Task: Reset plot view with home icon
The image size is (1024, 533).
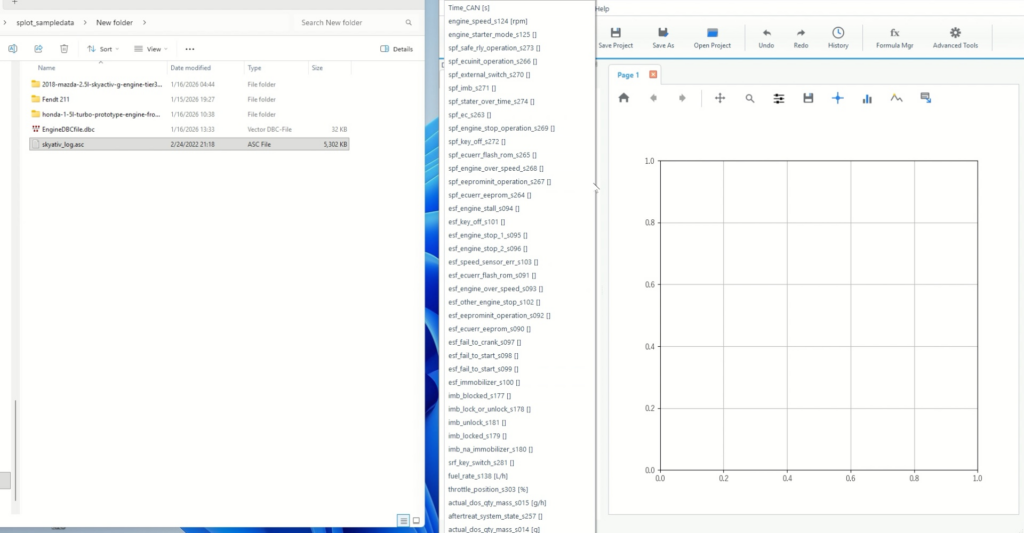Action: click(x=624, y=98)
